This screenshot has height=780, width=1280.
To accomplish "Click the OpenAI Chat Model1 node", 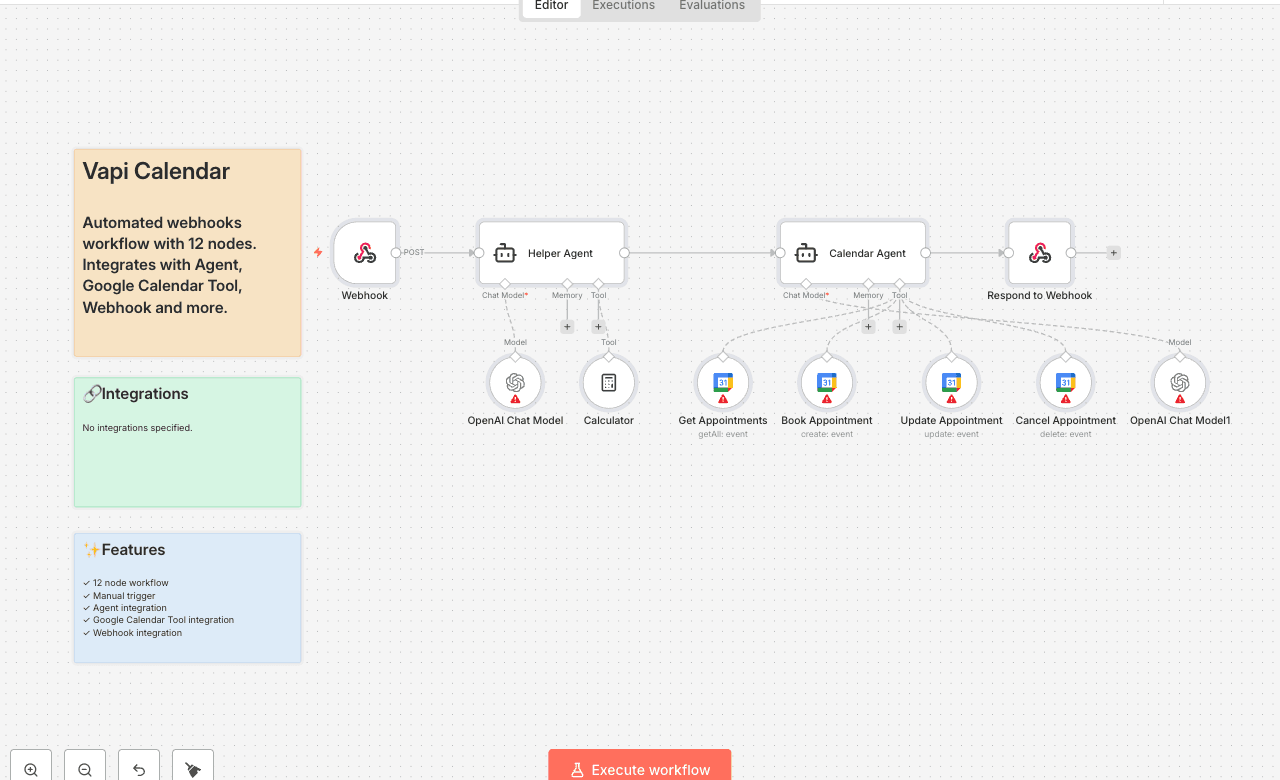I will click(1180, 383).
